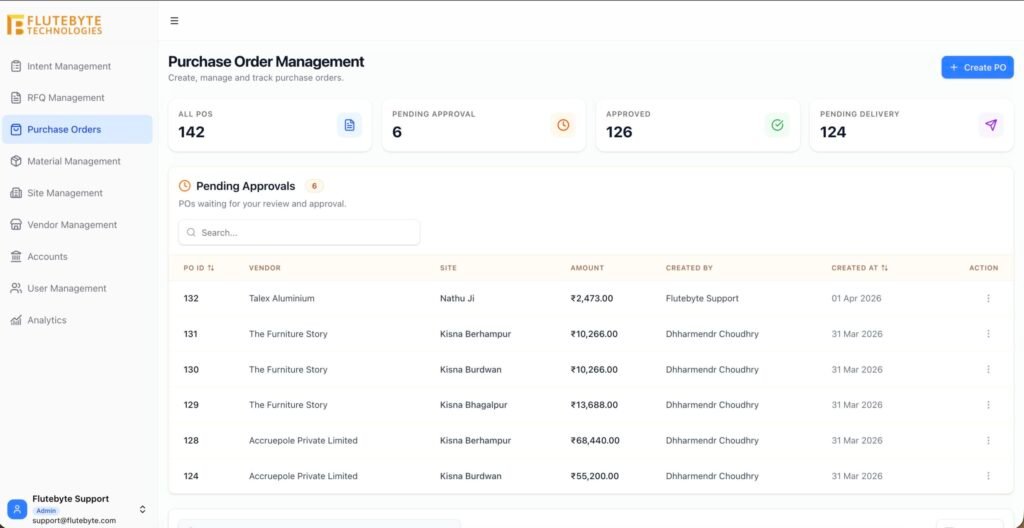Click the Pending Approval clock card icon
The height and width of the screenshot is (528, 1024).
[563, 125]
